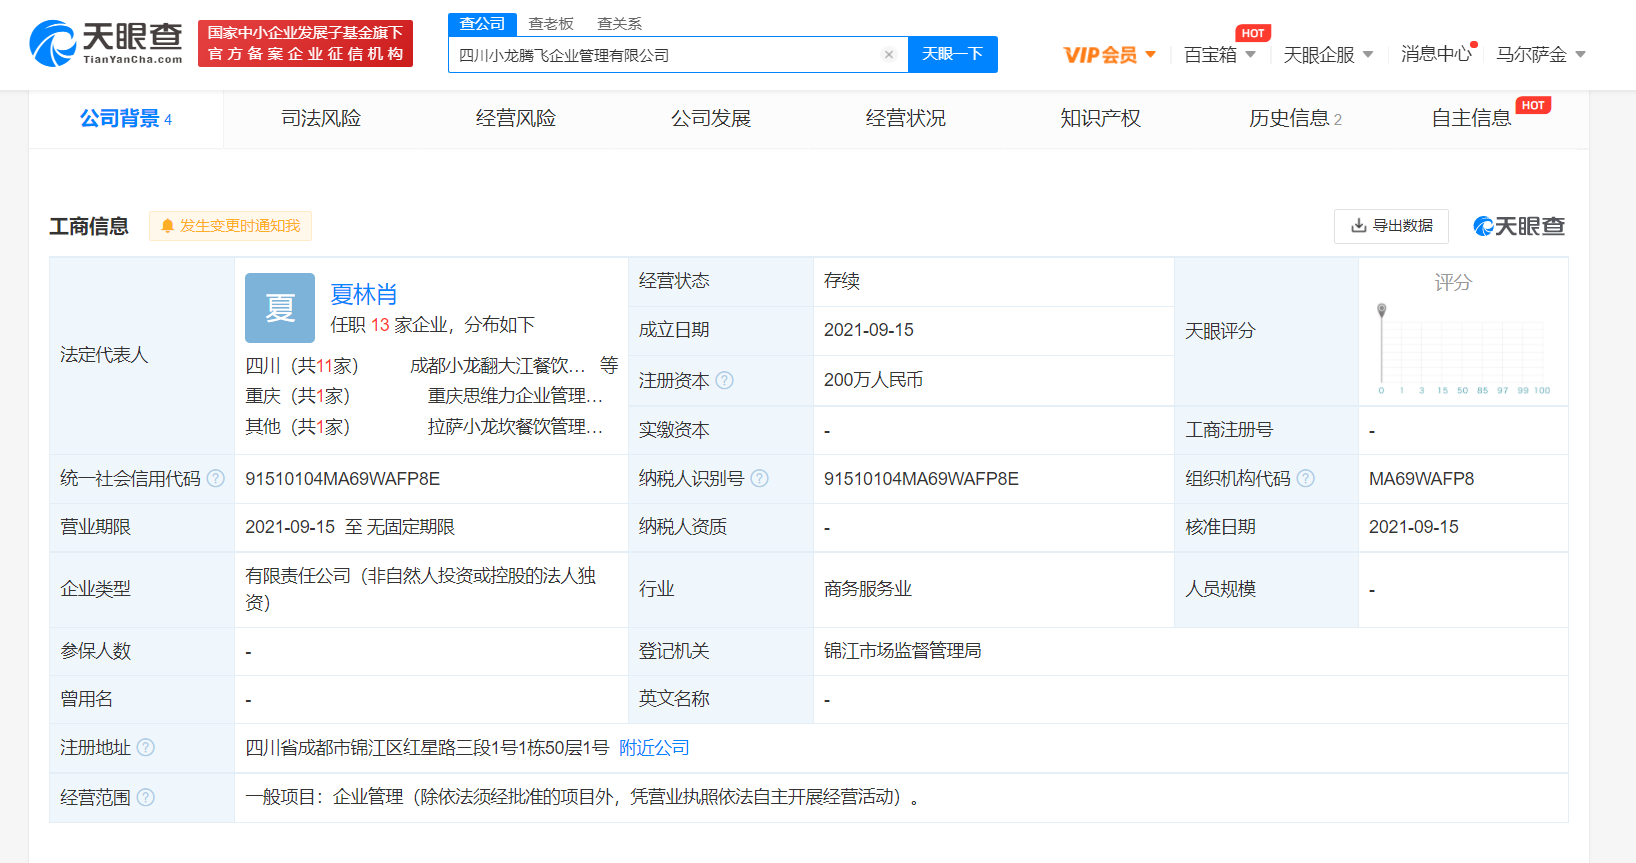Open help icon next to 统一社会信用代码
1636x863 pixels.
click(216, 478)
